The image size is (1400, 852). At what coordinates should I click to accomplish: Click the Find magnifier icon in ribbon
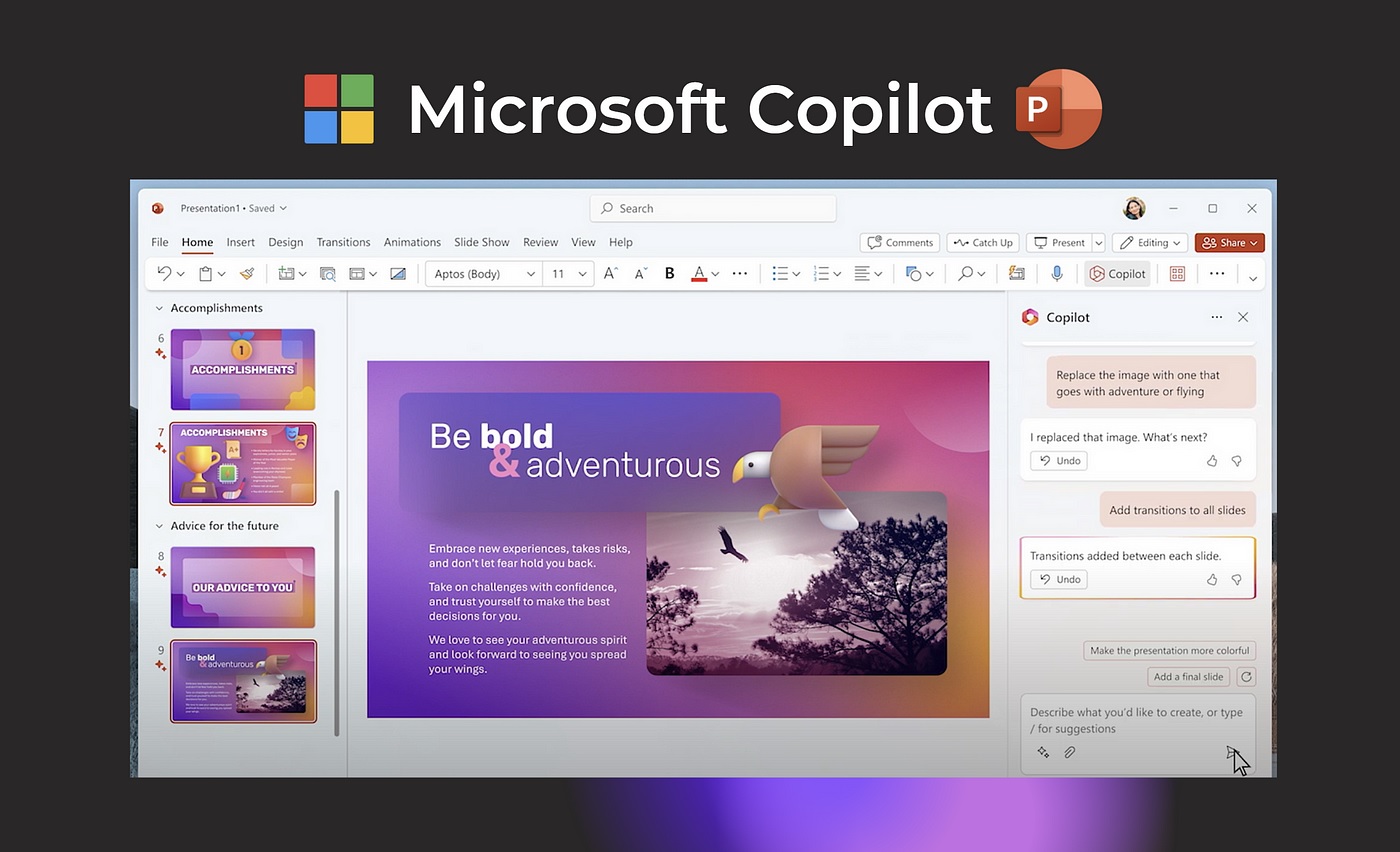coord(965,273)
